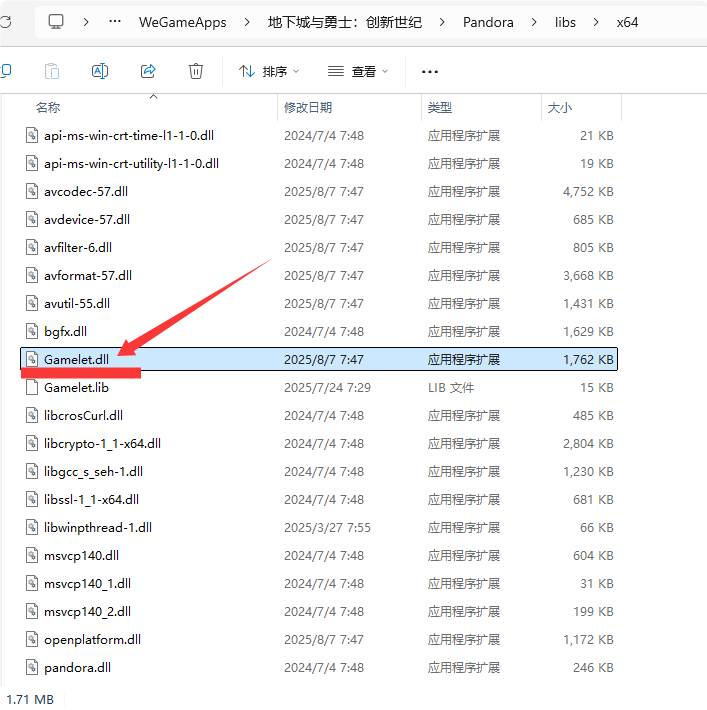
Task: Click the DLL icon beside msvcp140.dll
Action: (x=32, y=556)
